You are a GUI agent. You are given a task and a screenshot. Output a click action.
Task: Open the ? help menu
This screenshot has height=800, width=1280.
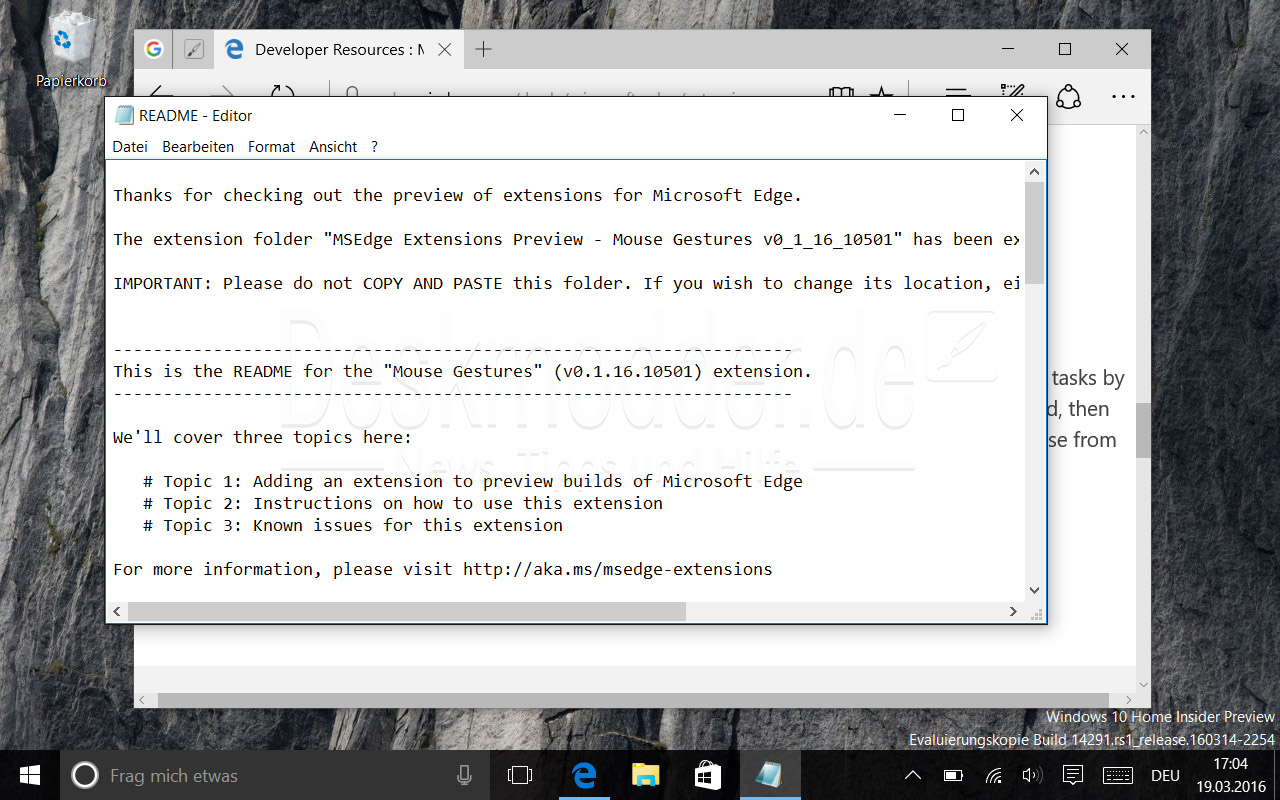374,146
